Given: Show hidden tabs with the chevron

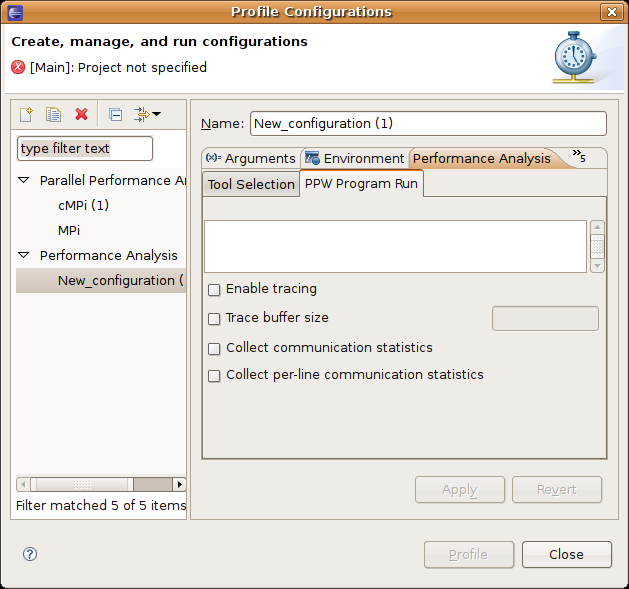Looking at the screenshot, I should click(579, 156).
